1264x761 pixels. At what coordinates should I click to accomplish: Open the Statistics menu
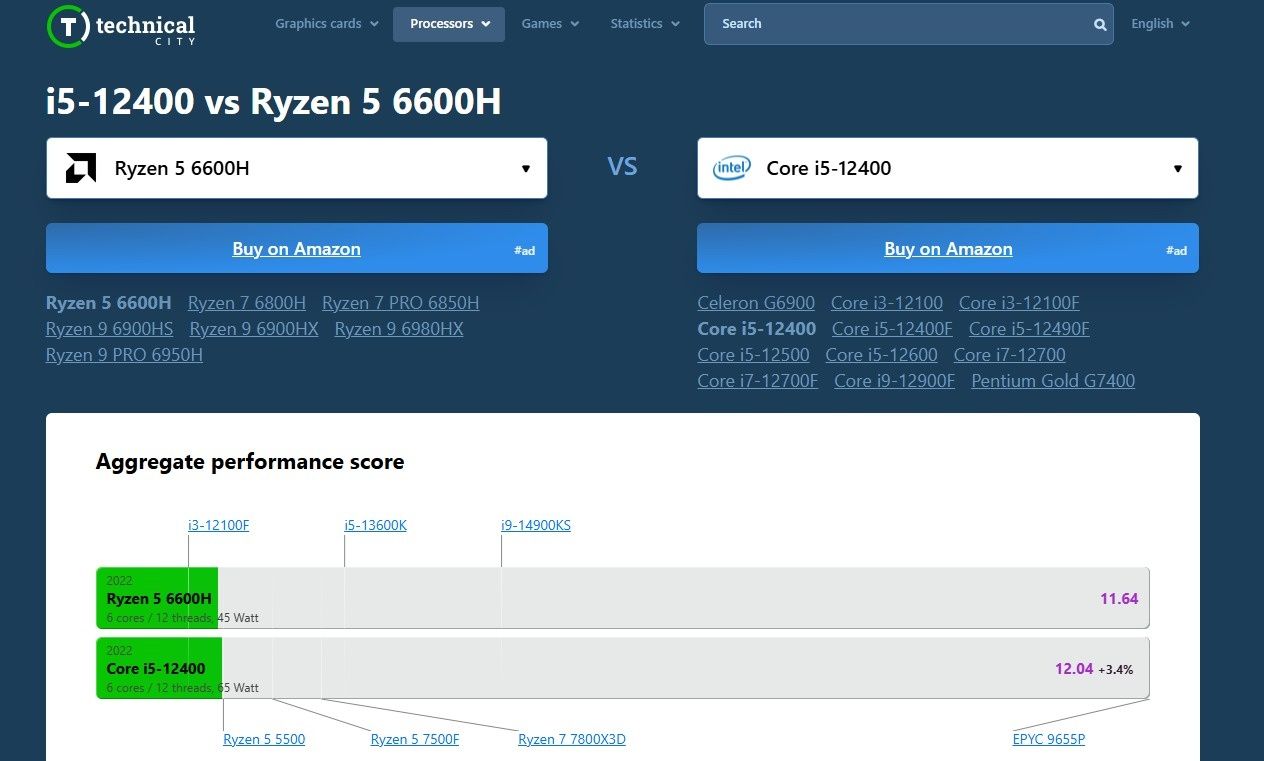(645, 24)
